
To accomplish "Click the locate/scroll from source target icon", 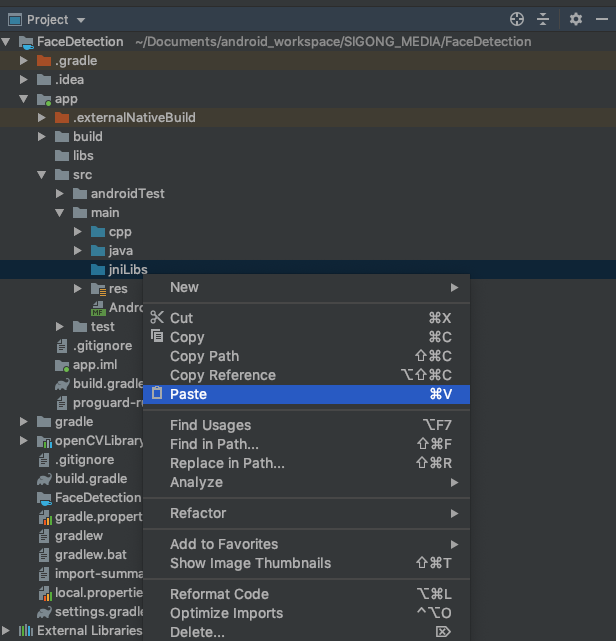I will coord(517,19).
